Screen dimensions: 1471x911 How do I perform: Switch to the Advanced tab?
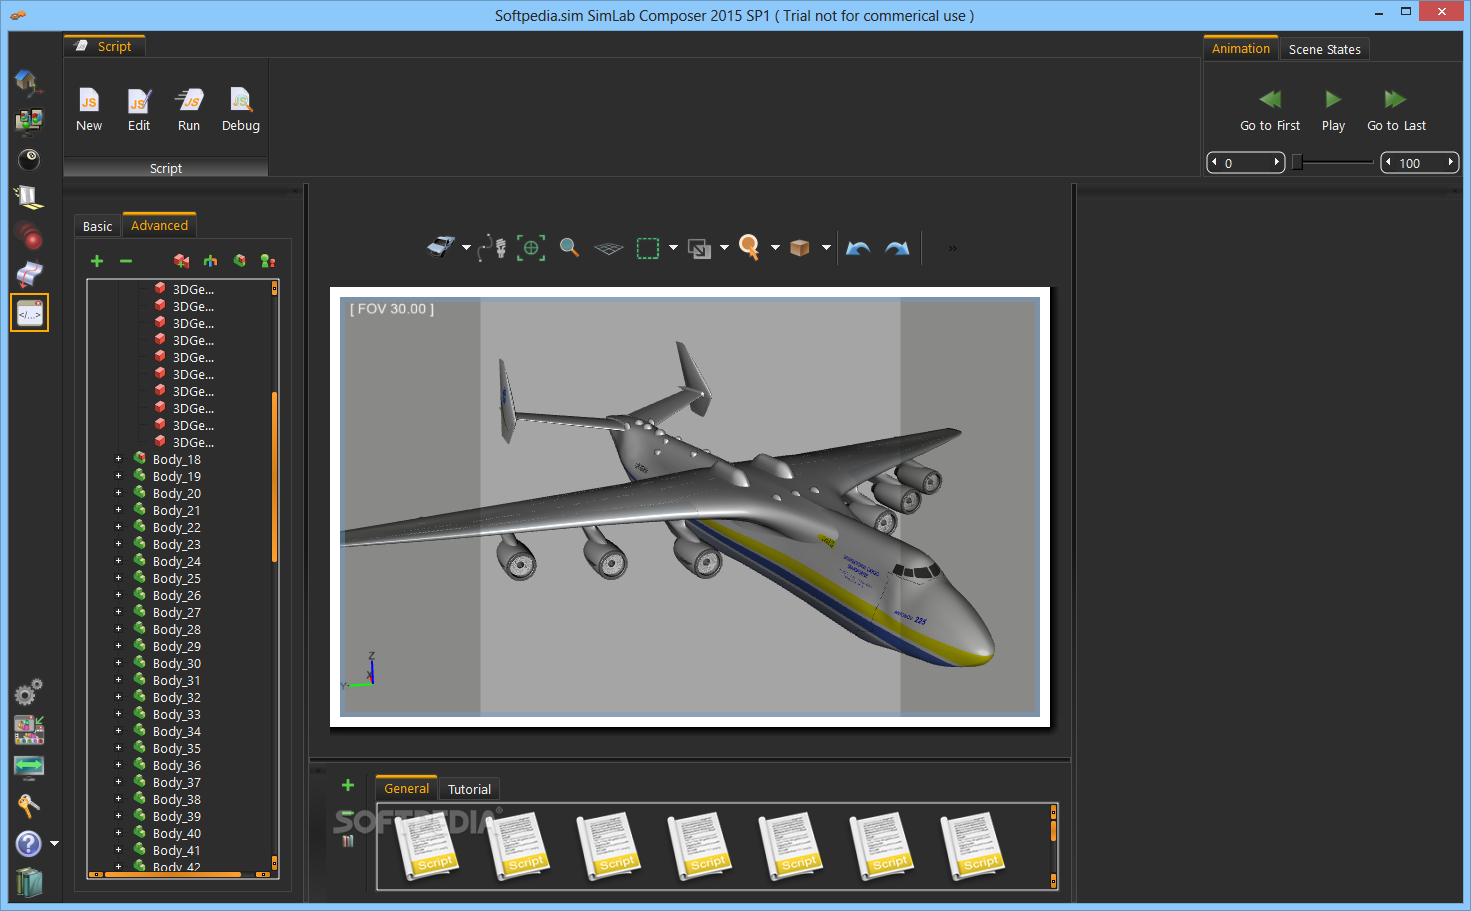click(x=159, y=225)
